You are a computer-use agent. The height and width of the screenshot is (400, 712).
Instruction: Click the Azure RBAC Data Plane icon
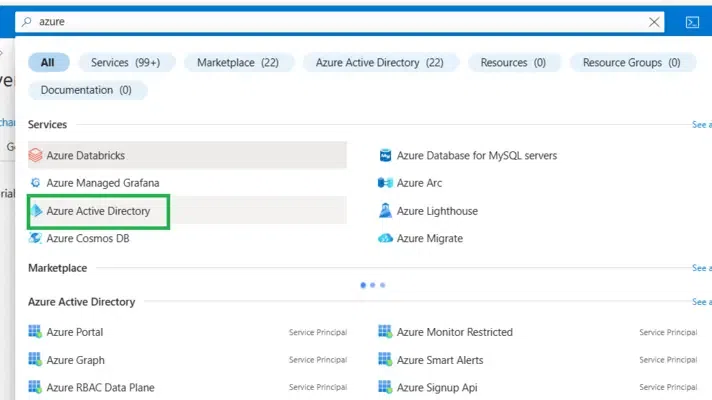coord(35,387)
